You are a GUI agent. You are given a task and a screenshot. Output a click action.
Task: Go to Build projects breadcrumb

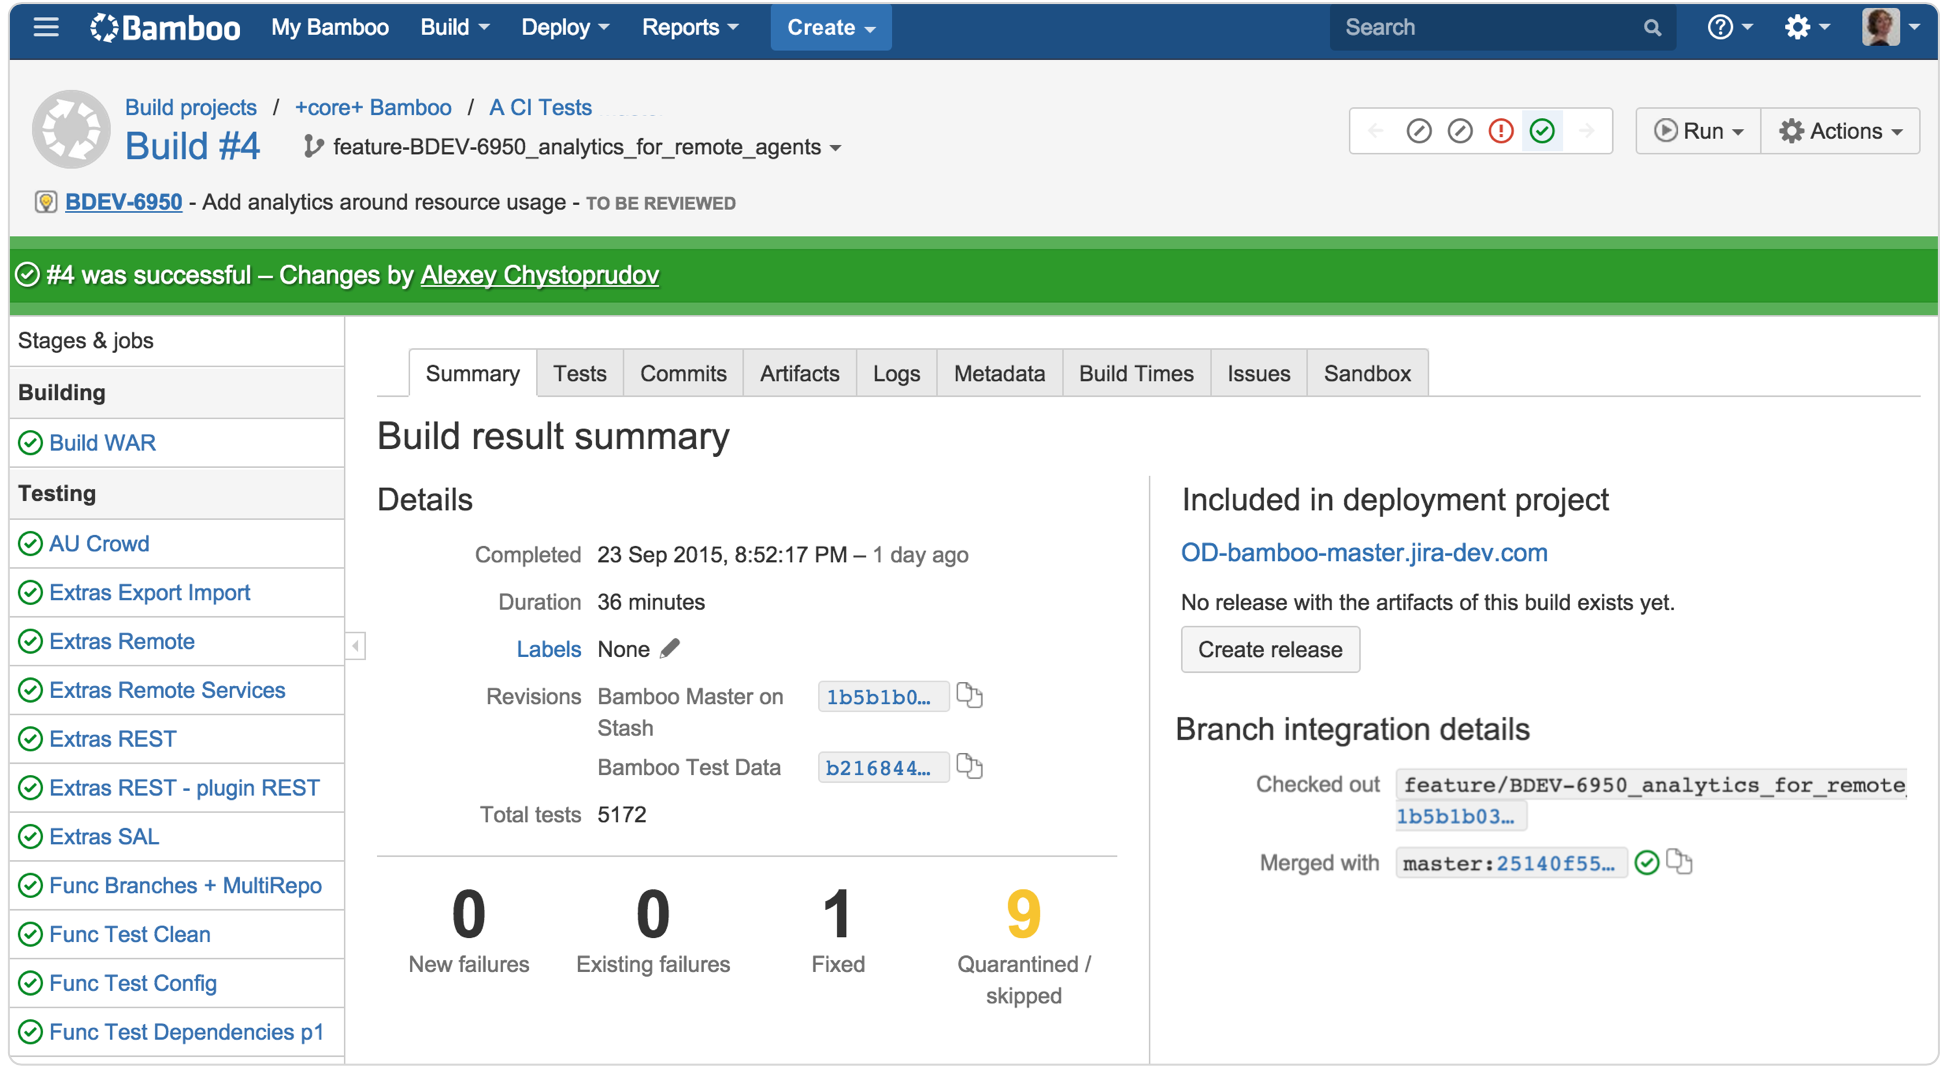191,107
